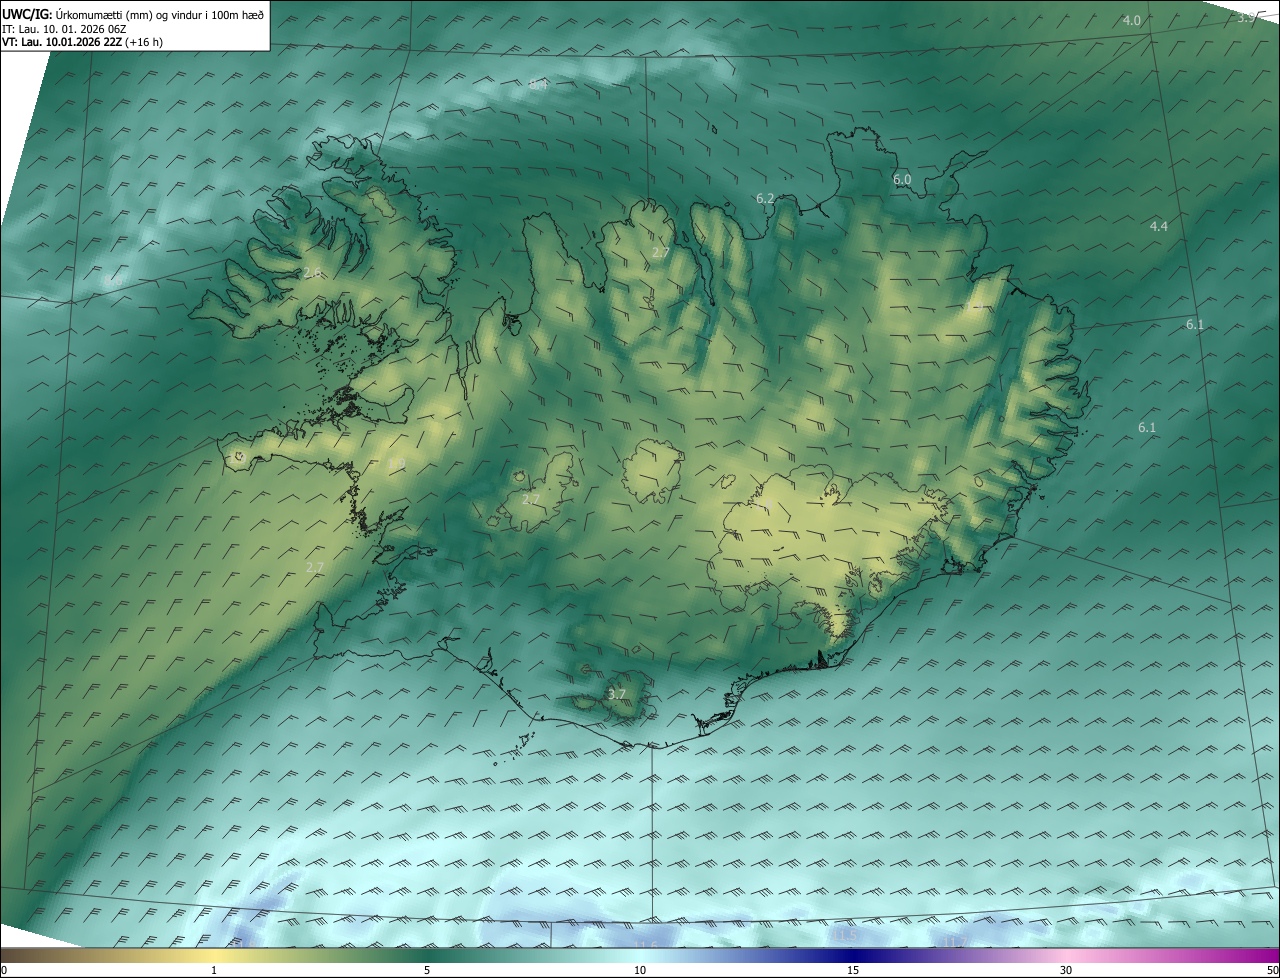Click the 2.6 value label over Westfjords
Image resolution: width=1280 pixels, height=978 pixels.
click(x=312, y=273)
